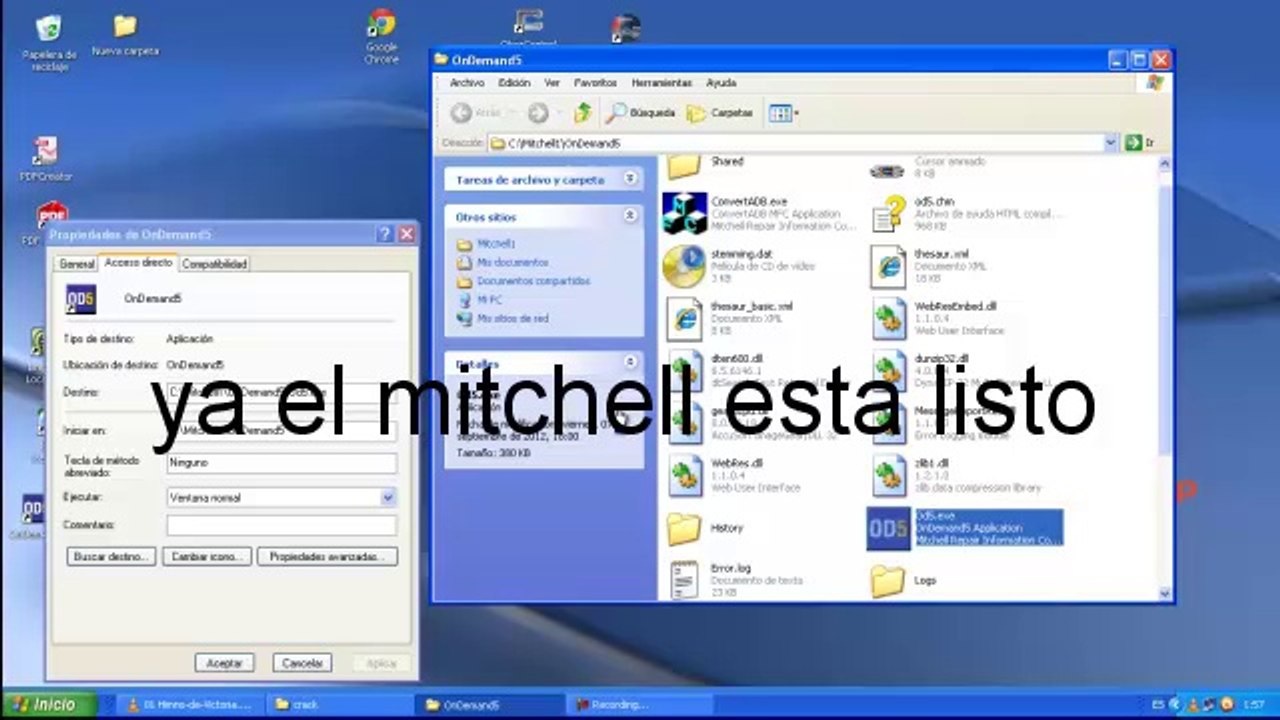Open the Herramientas menu
This screenshot has height=720, width=1280.
pos(661,83)
